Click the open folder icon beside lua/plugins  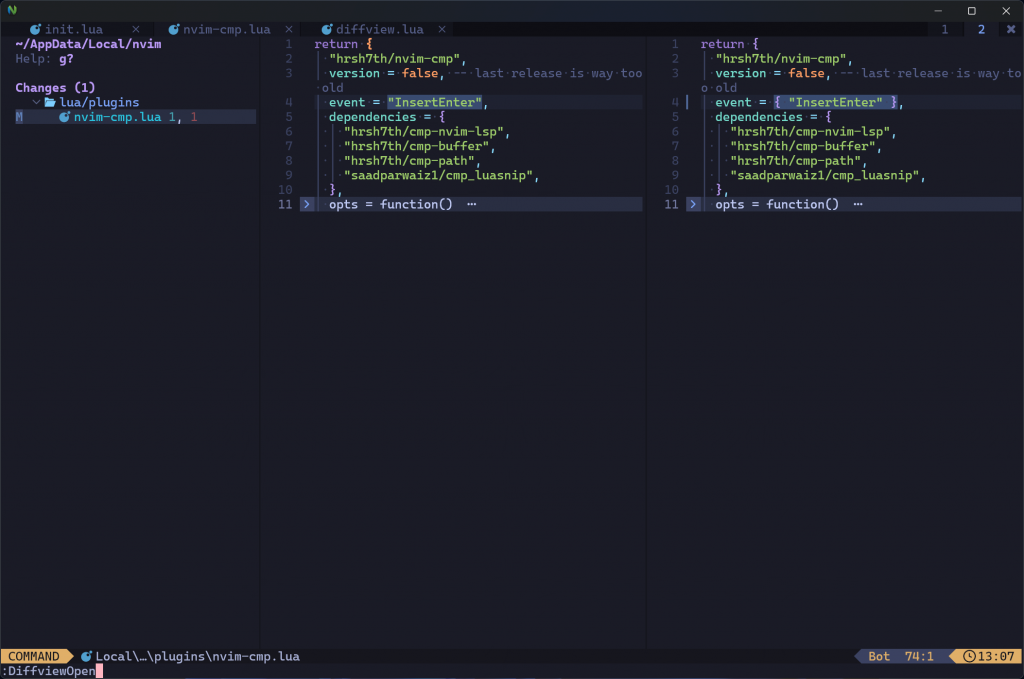(50, 102)
